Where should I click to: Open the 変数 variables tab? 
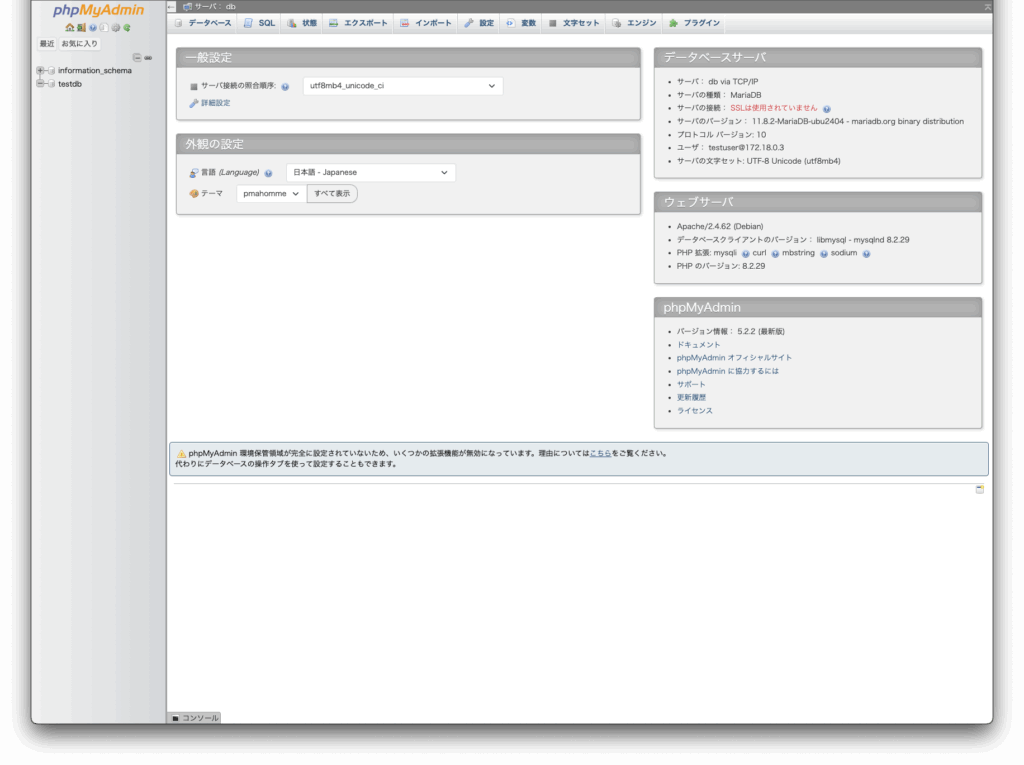click(x=521, y=24)
